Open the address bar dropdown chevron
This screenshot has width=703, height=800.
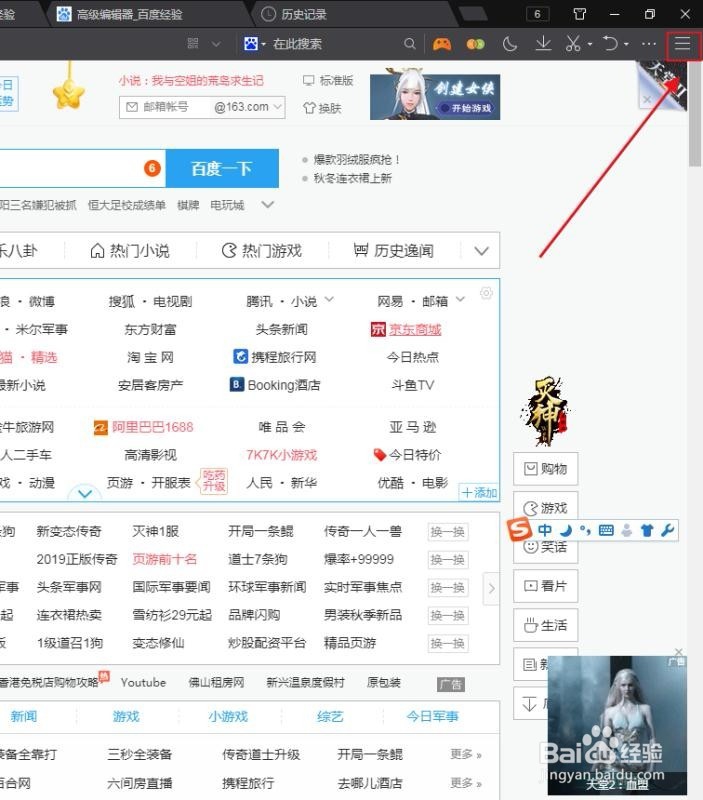(x=216, y=44)
